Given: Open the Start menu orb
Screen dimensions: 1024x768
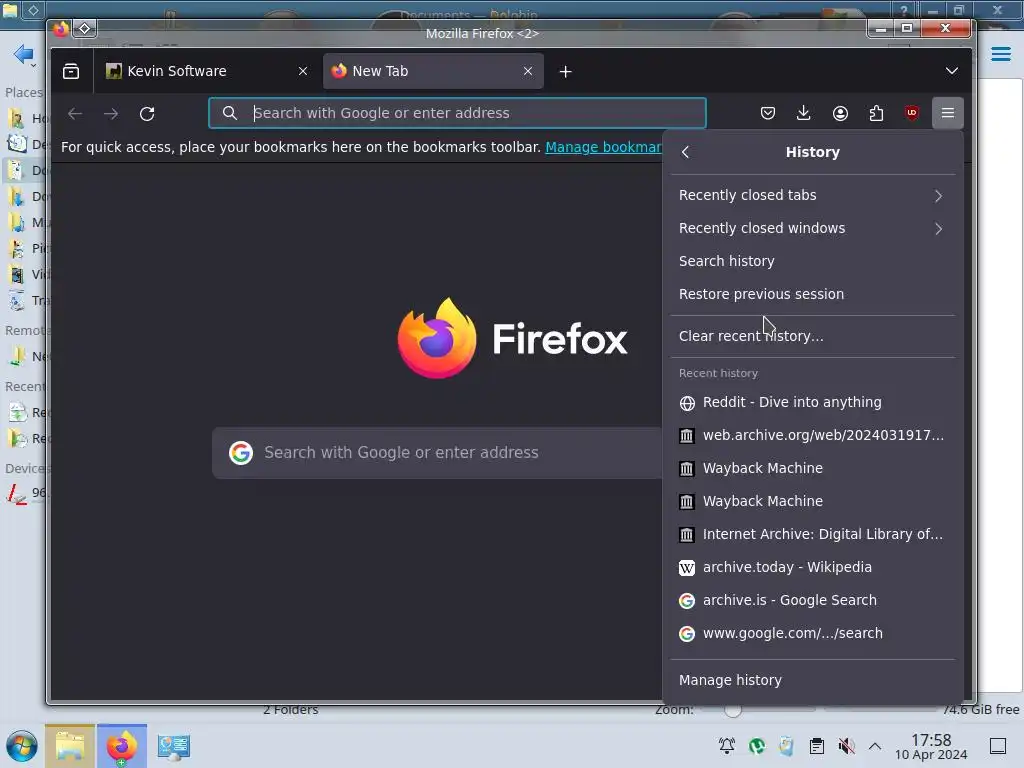Looking at the screenshot, I should [x=22, y=746].
